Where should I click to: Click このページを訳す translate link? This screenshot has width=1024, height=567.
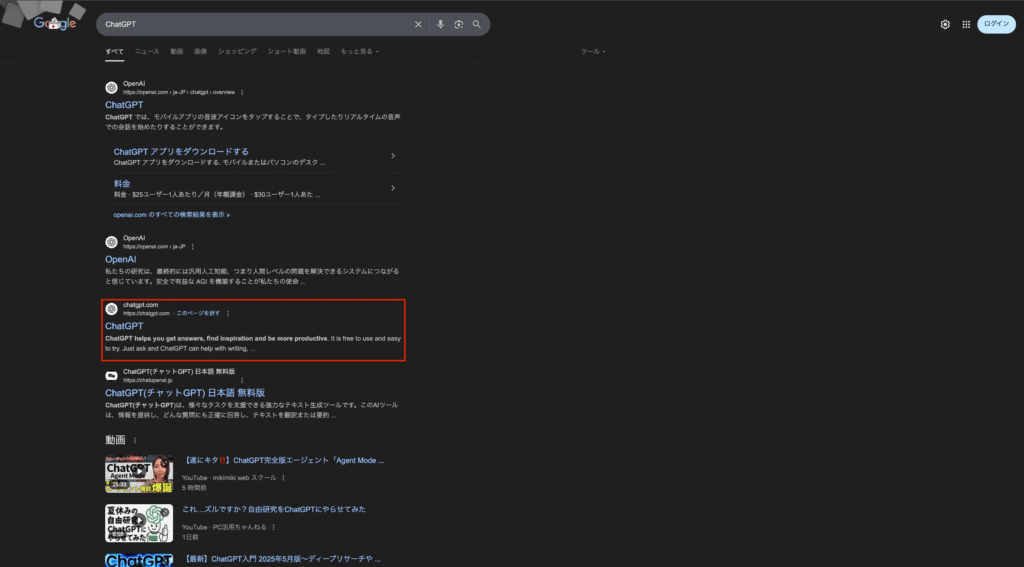click(198, 314)
